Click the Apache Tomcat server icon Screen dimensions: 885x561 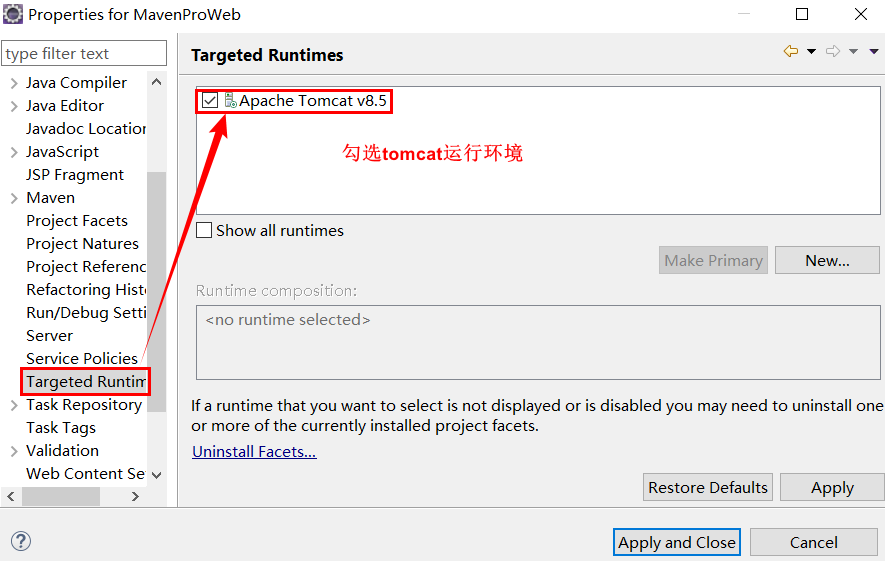pos(230,100)
